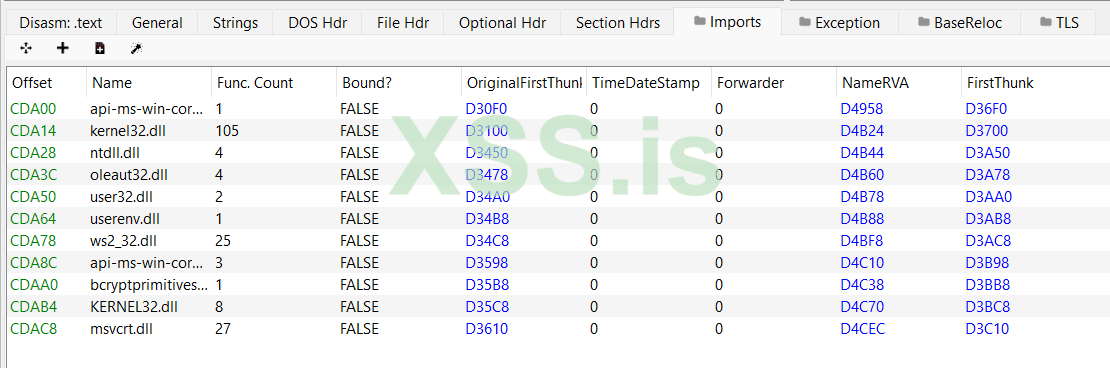
Task: Click FirstThunk value D3C10
Action: coord(987,329)
